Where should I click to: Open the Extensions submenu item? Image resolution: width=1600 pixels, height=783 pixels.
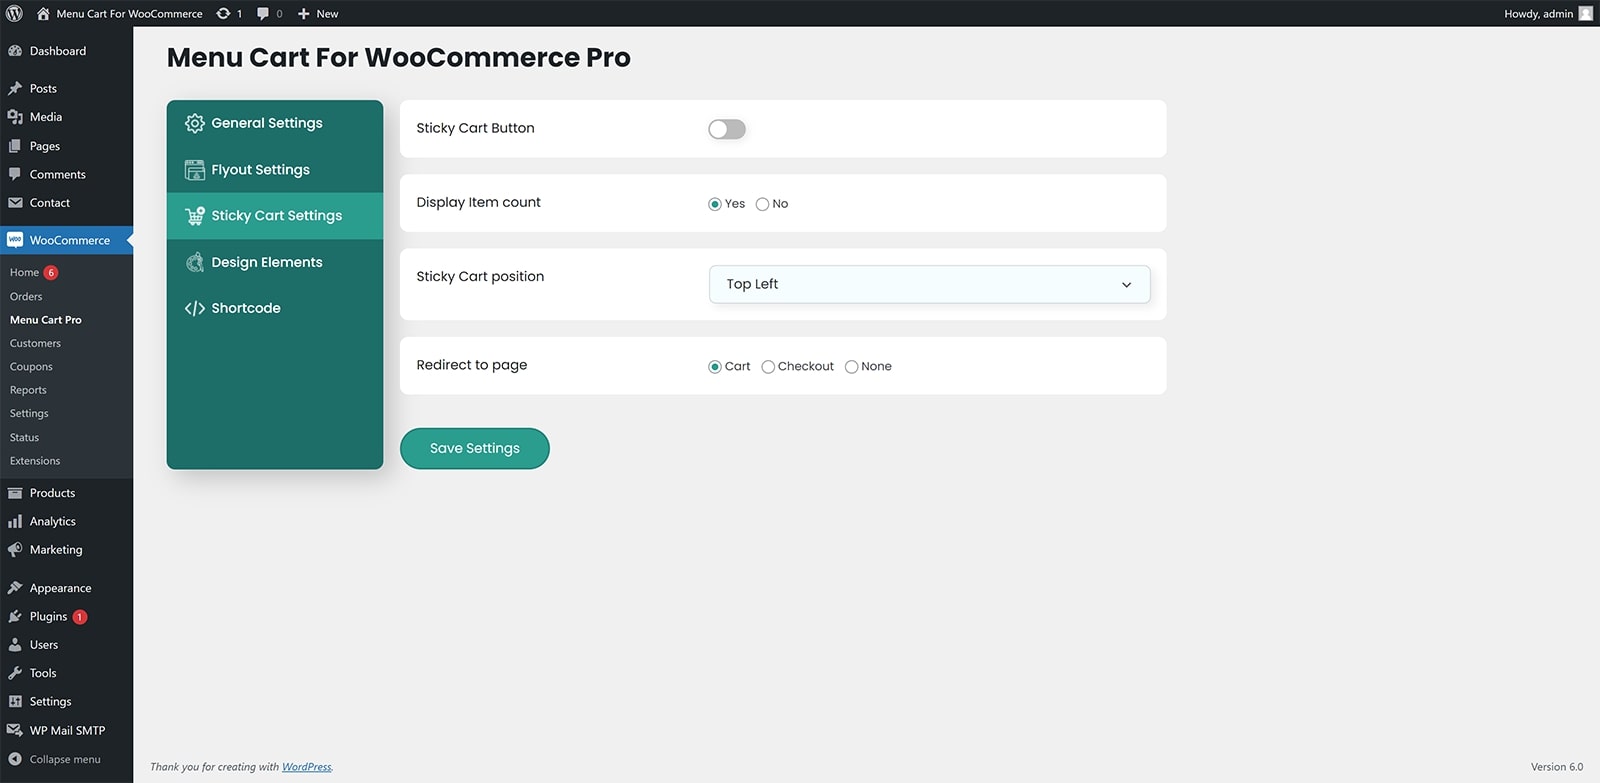point(35,461)
